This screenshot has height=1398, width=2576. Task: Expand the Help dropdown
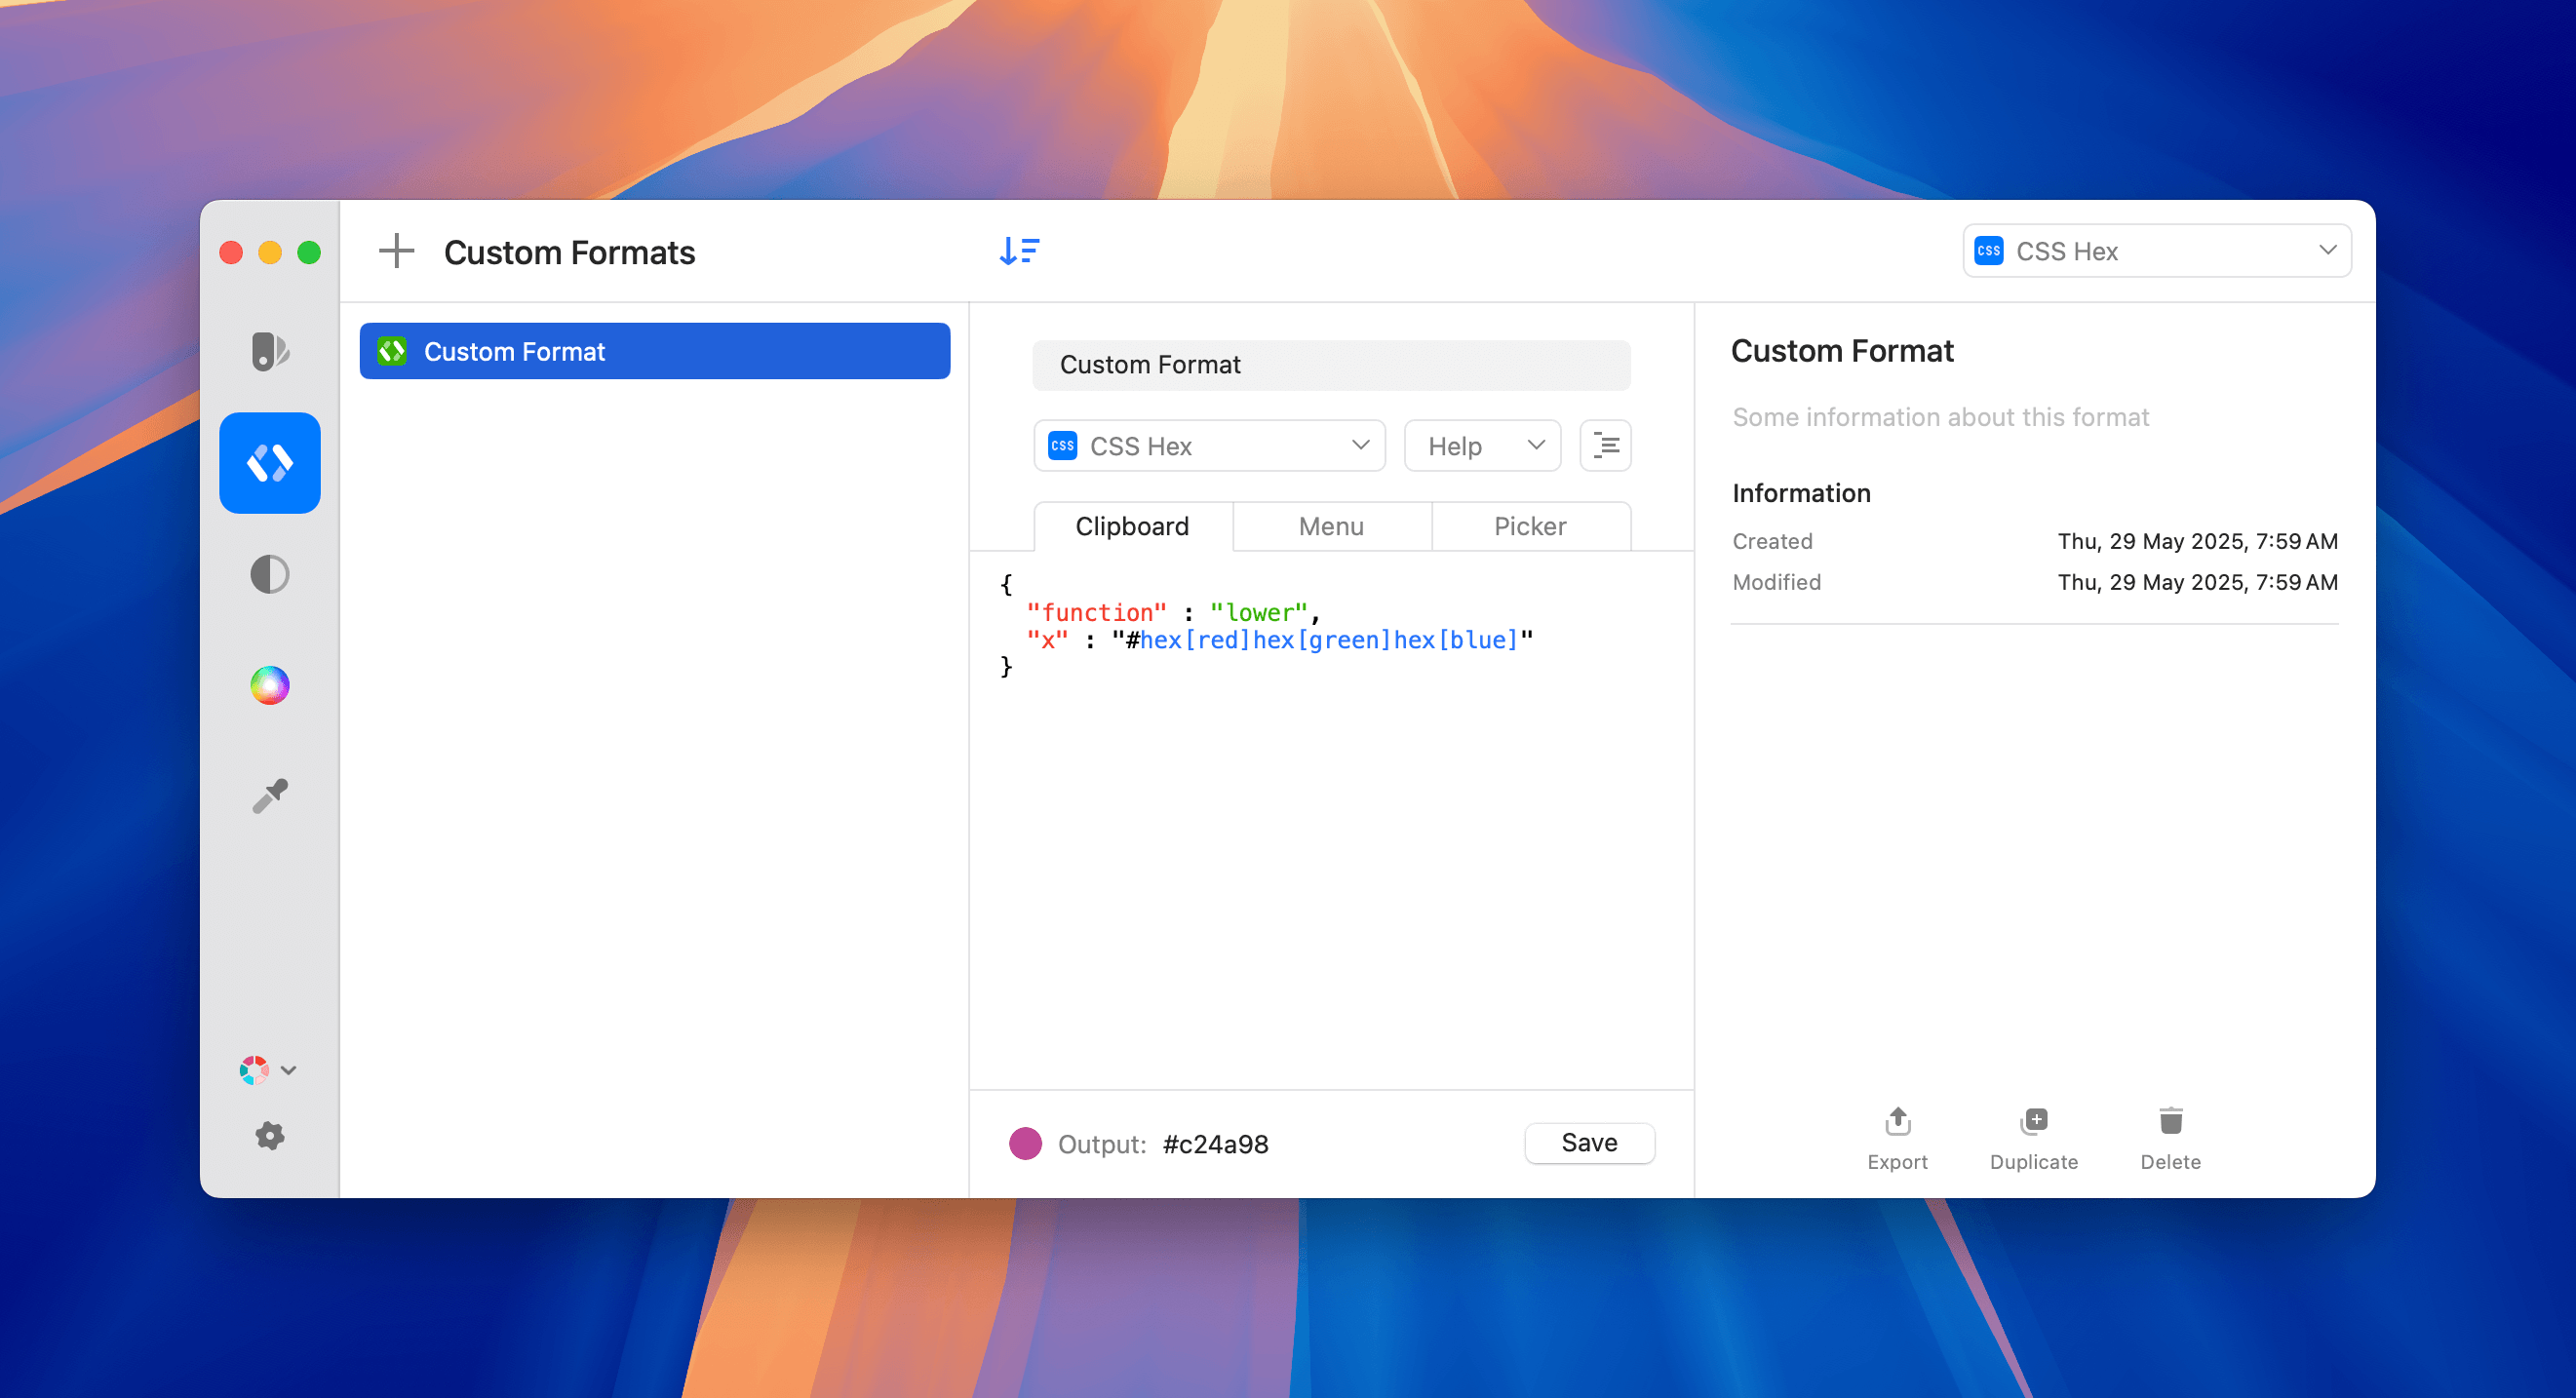click(x=1481, y=445)
